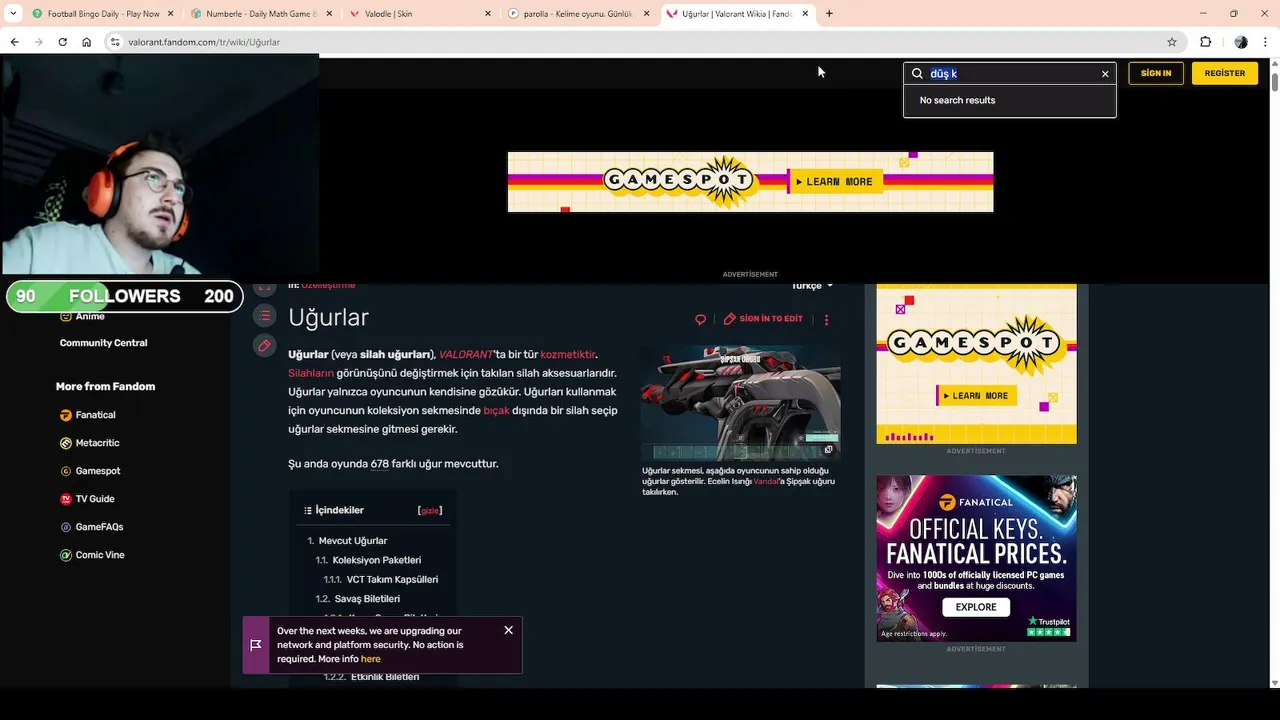The height and width of the screenshot is (720, 1280).
Task: Hide contents via gizle toggle
Action: tap(430, 510)
